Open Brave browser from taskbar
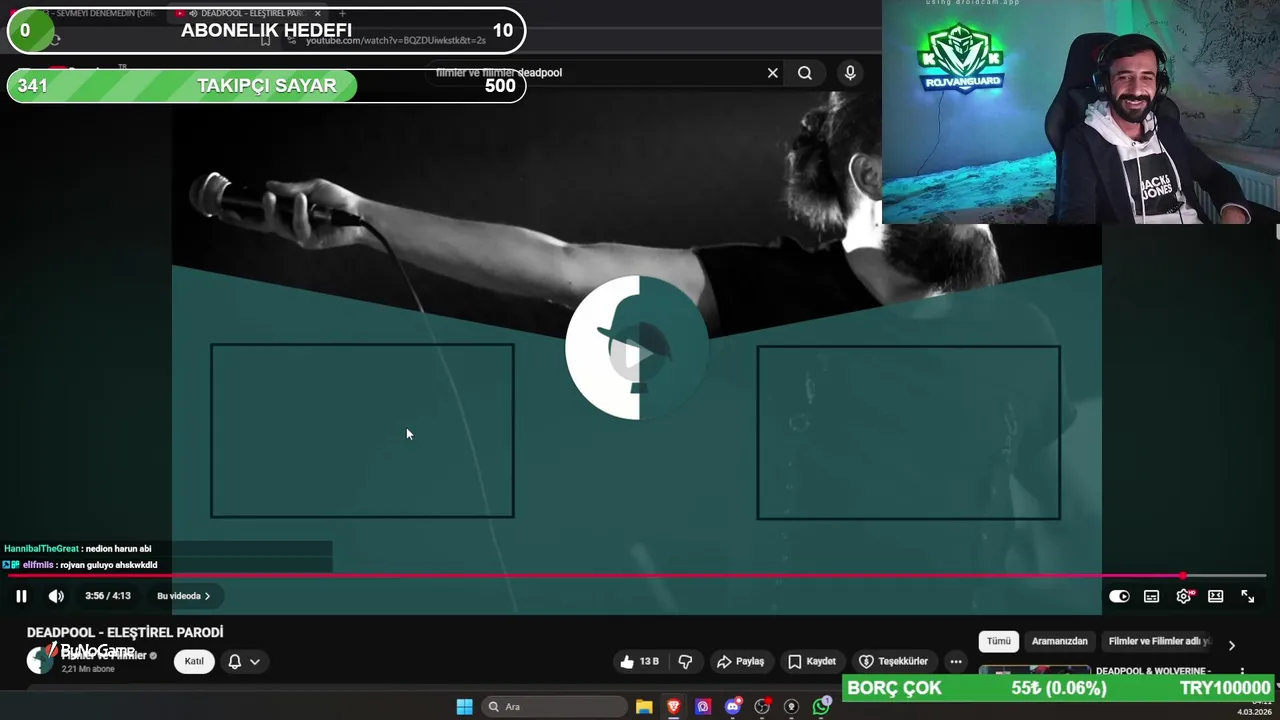 (674, 707)
